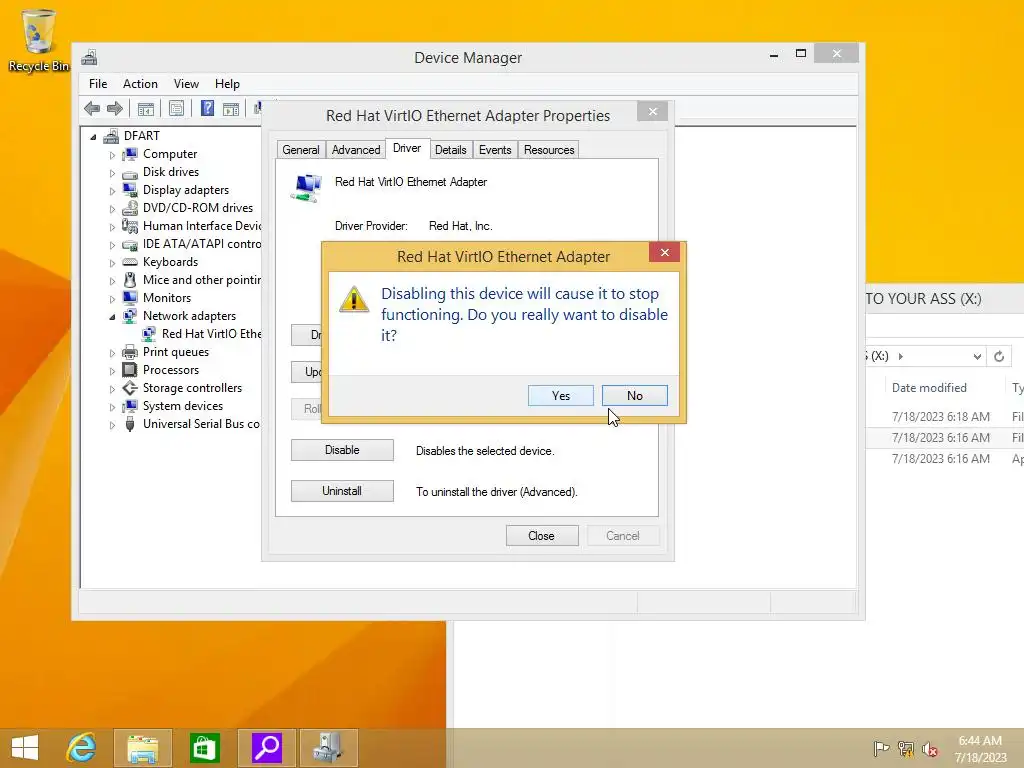
Task: Click the Uninstall driver button
Action: pyautogui.click(x=342, y=491)
